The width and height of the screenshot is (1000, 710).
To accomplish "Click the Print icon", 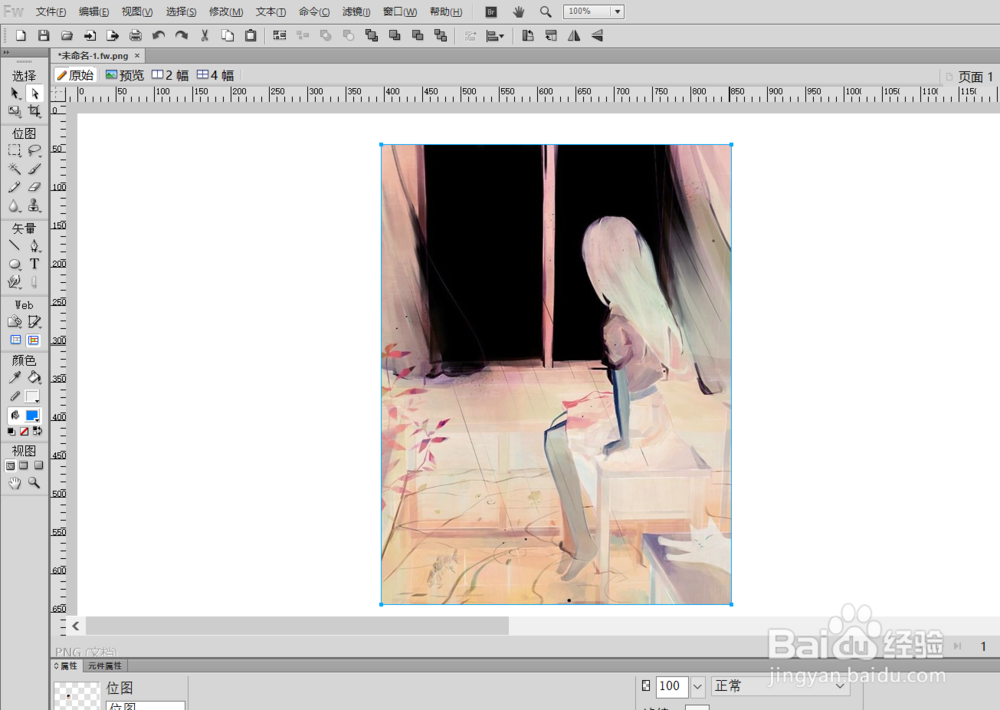I will pyautogui.click(x=135, y=36).
